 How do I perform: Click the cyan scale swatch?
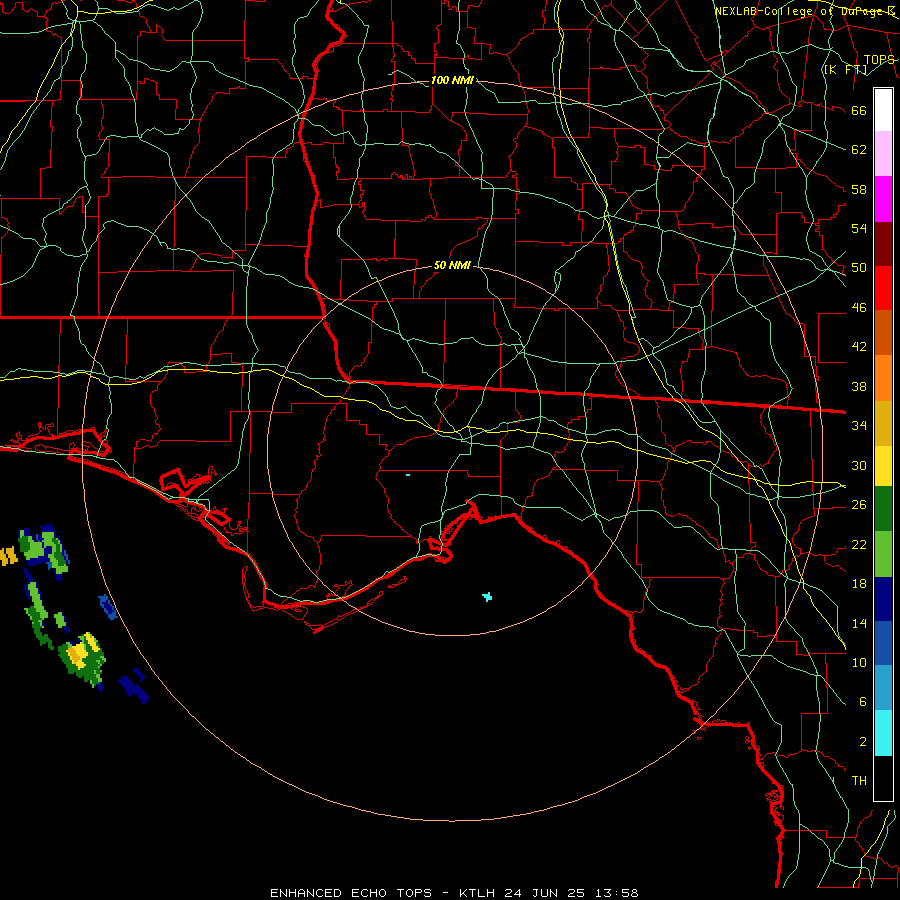883,733
